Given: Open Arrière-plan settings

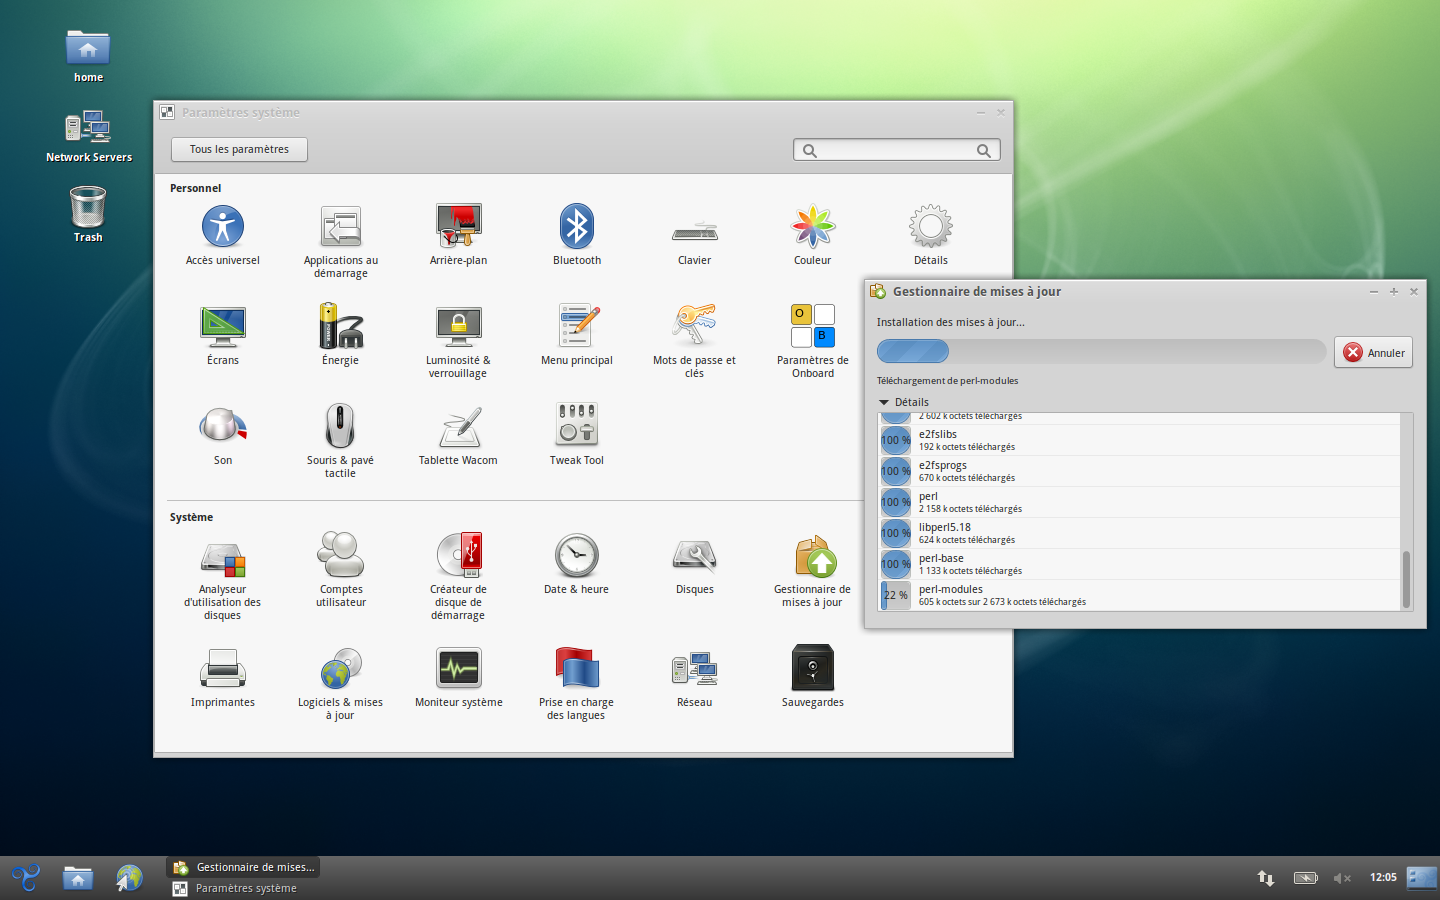Looking at the screenshot, I should [x=458, y=236].
